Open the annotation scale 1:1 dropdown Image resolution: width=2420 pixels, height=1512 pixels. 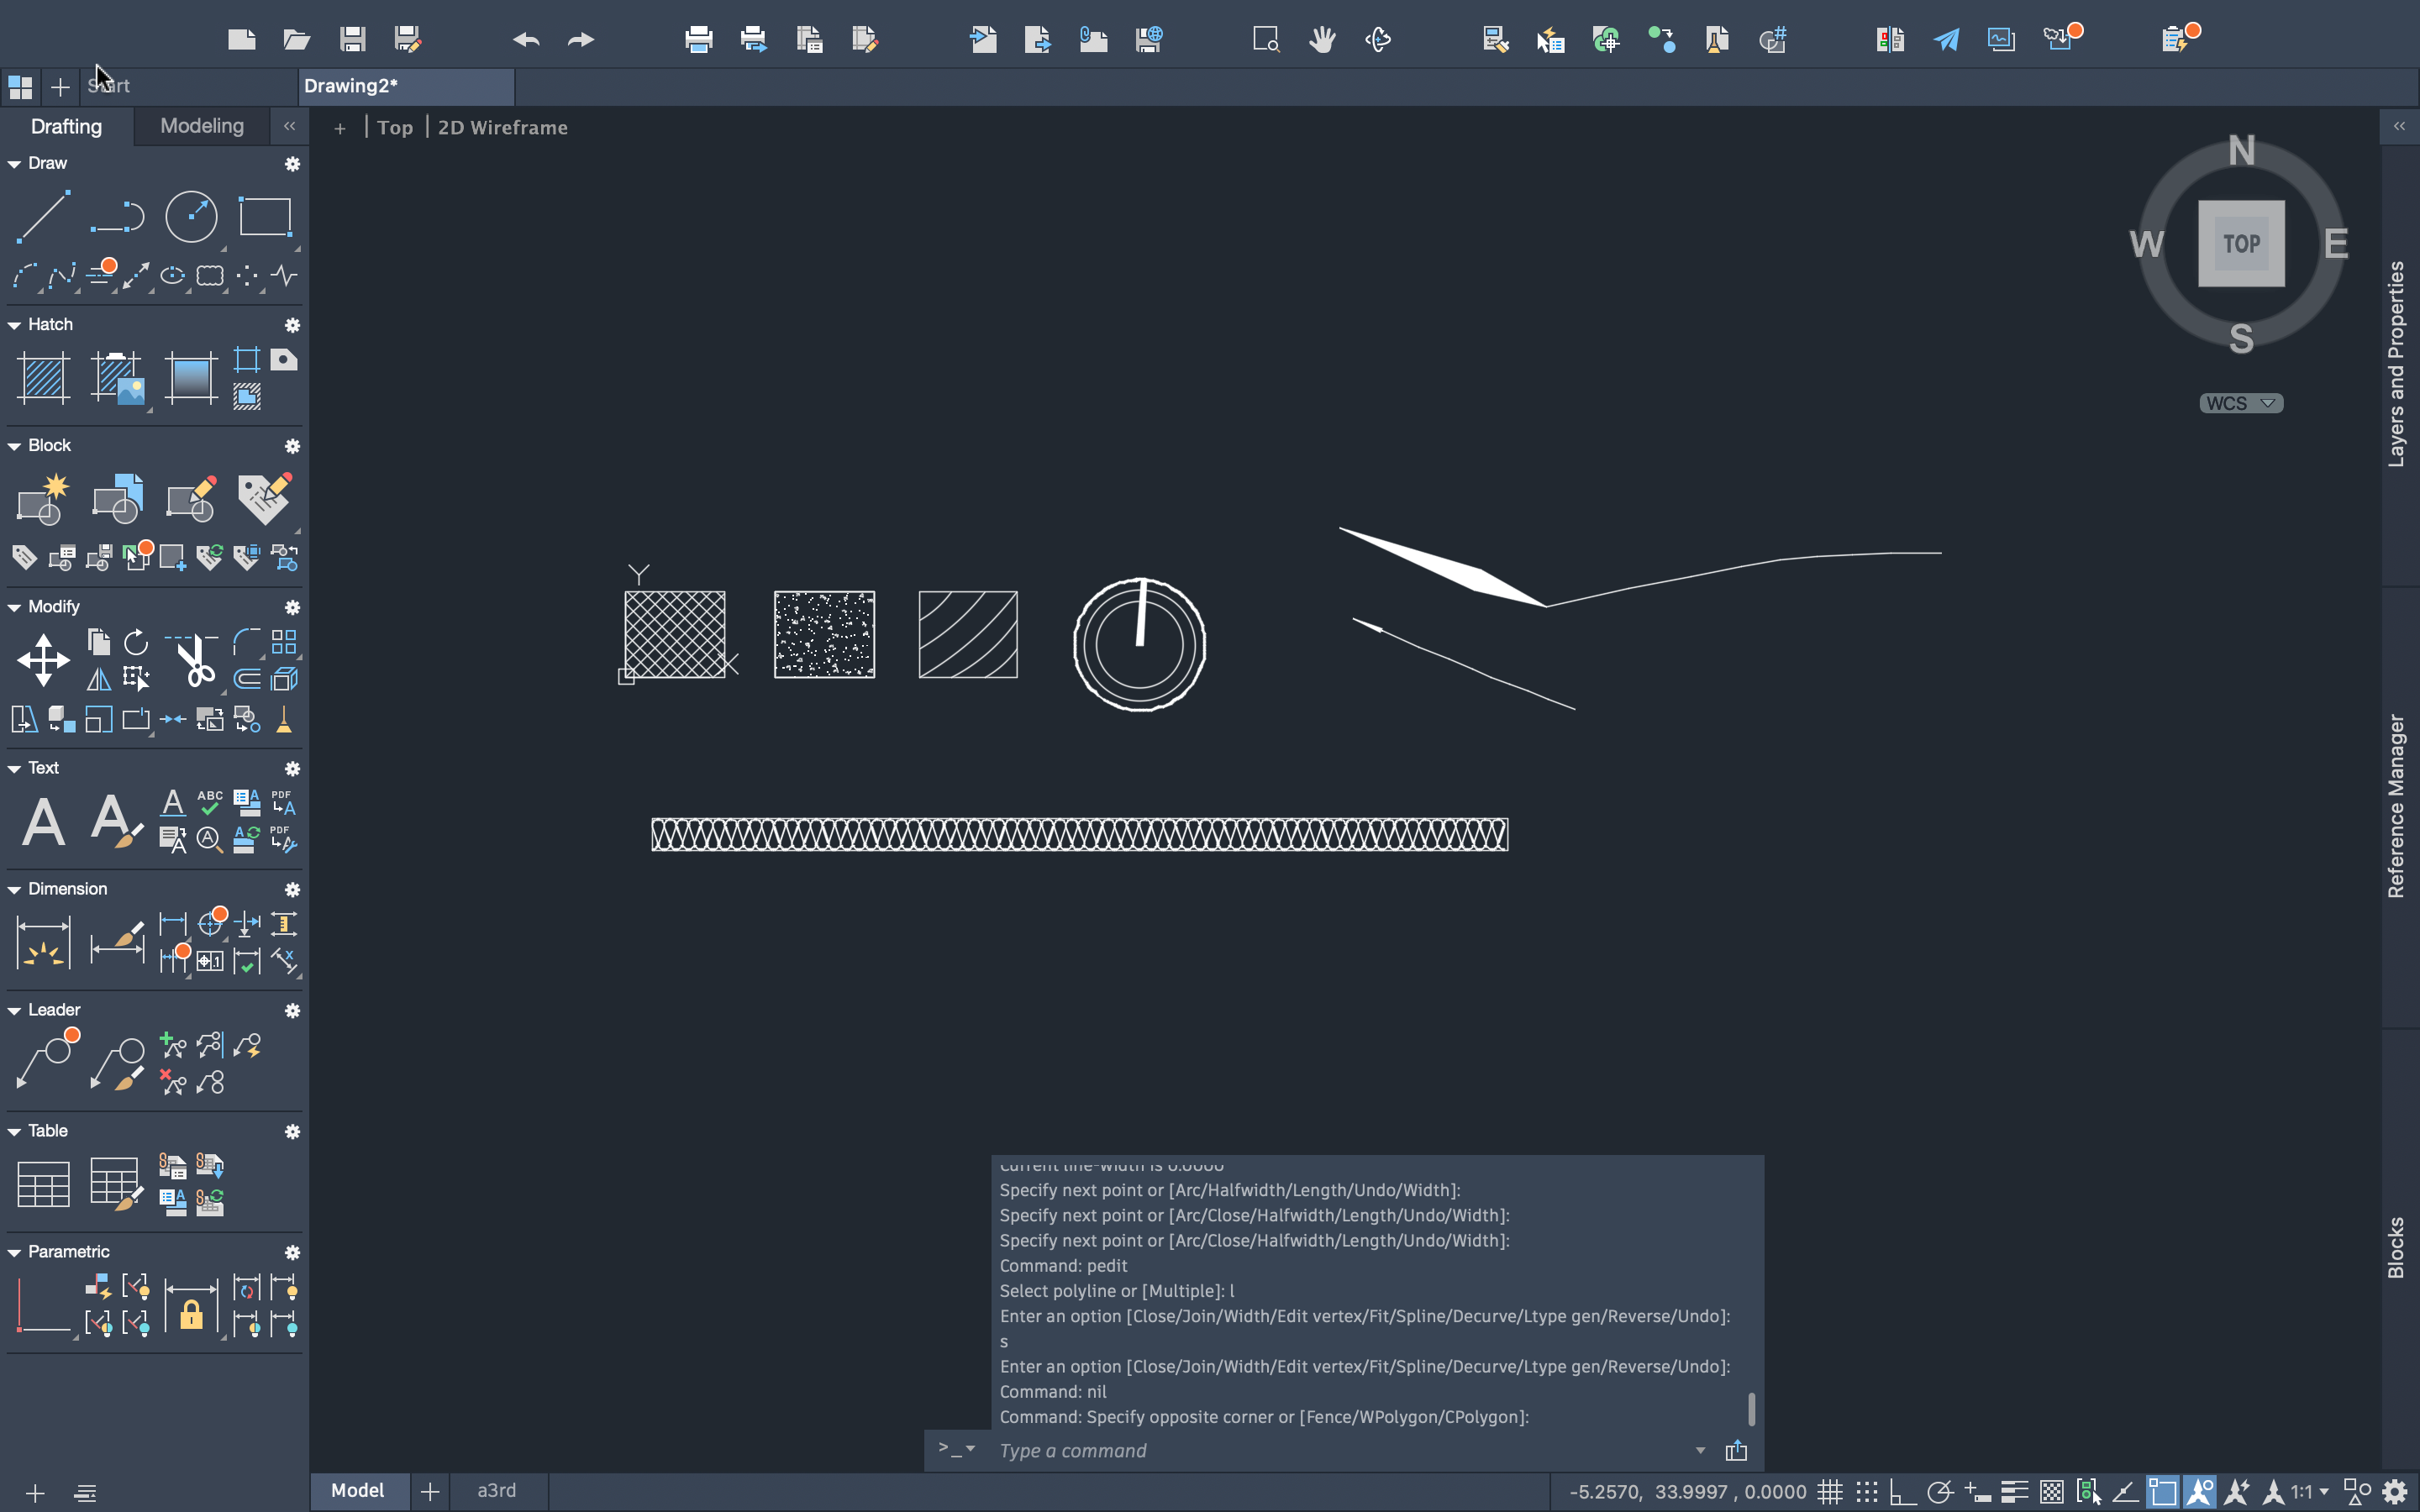click(x=2309, y=1492)
